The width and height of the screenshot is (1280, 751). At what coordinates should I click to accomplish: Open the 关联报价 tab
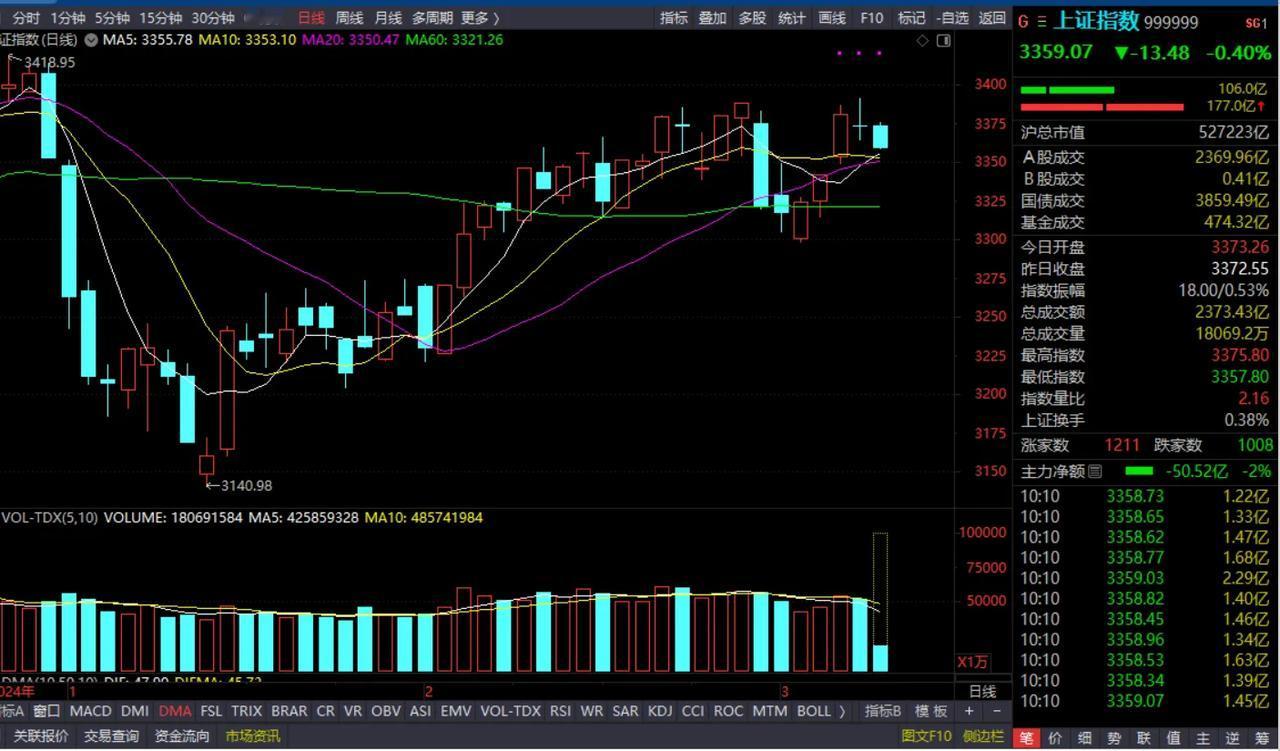(x=41, y=737)
